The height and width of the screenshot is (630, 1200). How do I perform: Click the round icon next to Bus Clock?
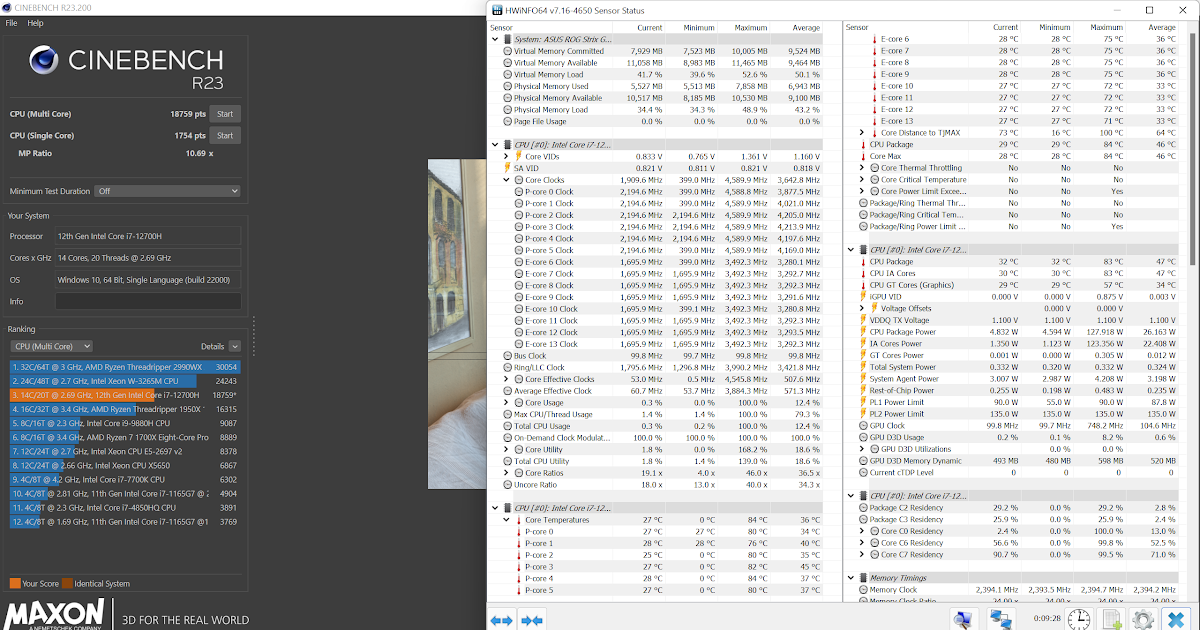pyautogui.click(x=507, y=355)
